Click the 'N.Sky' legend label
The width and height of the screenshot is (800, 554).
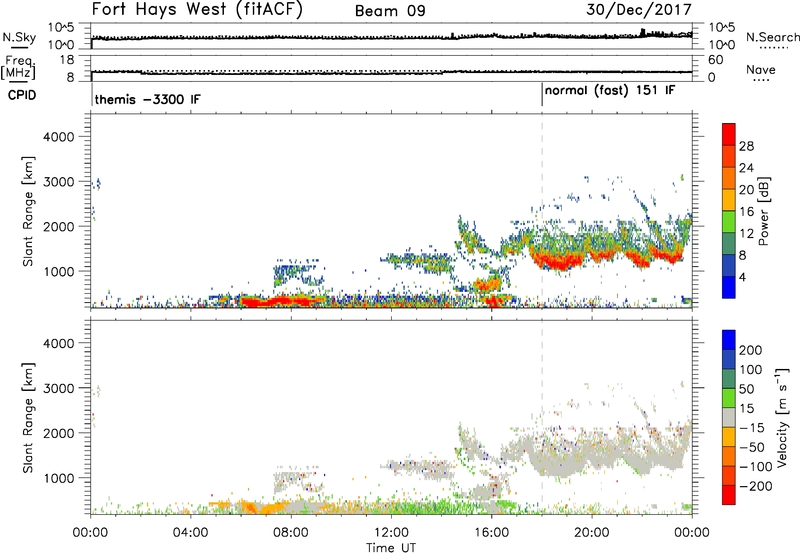point(19,38)
